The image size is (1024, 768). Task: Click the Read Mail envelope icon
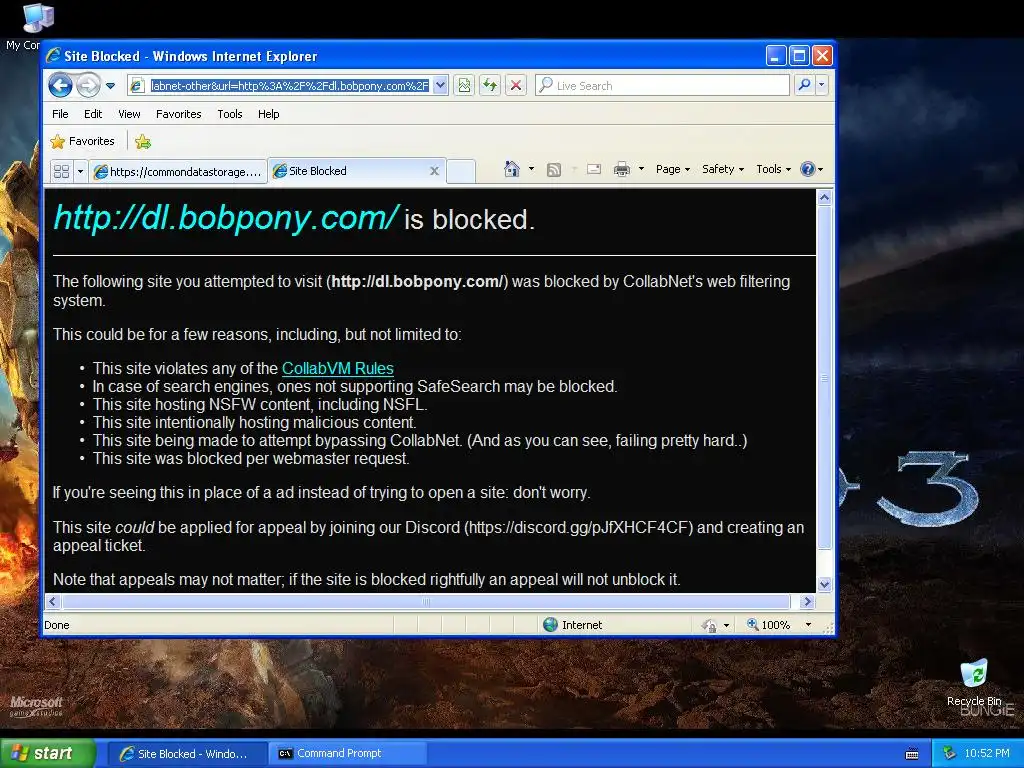(594, 170)
